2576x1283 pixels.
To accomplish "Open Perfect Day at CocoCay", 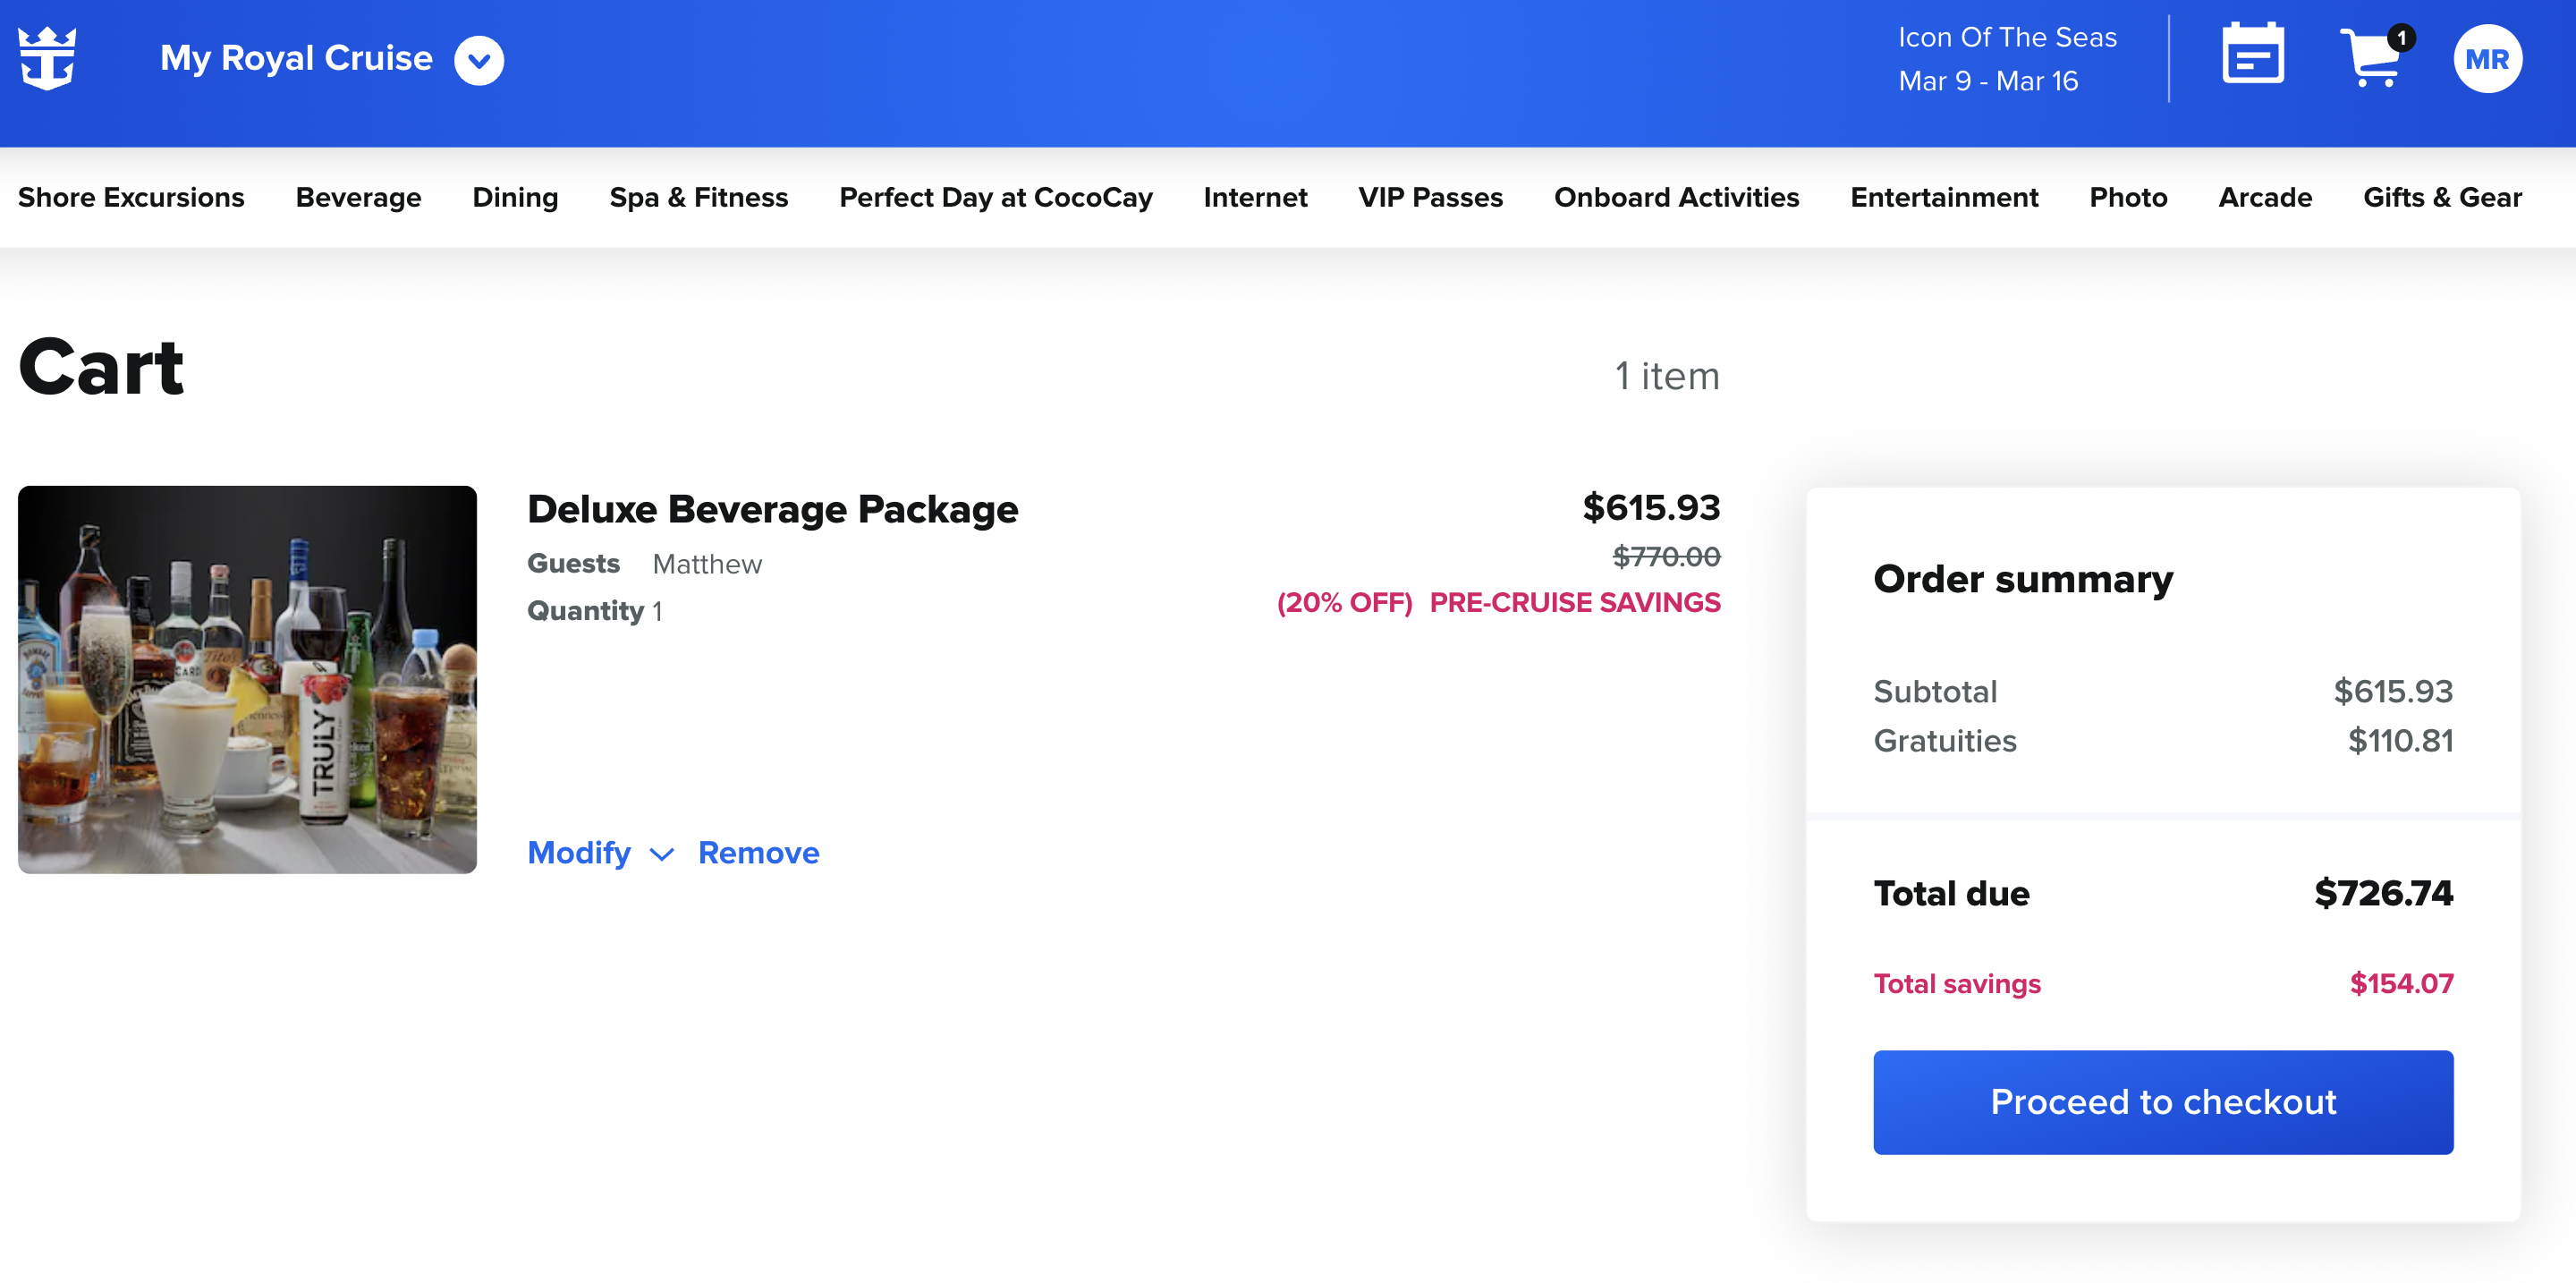I will click(995, 197).
